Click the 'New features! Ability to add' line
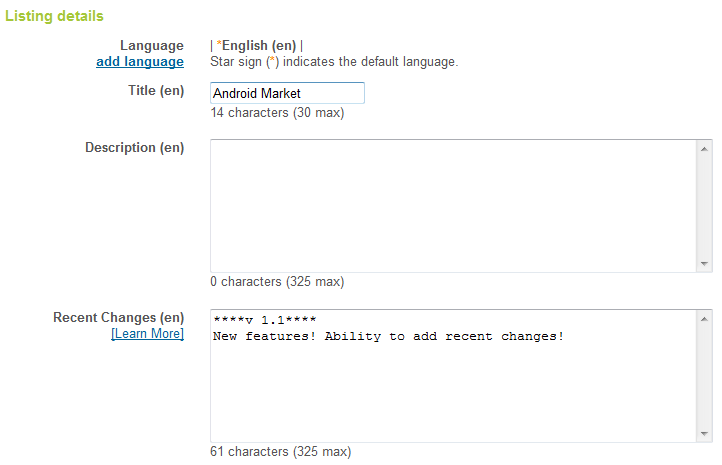 point(388,337)
